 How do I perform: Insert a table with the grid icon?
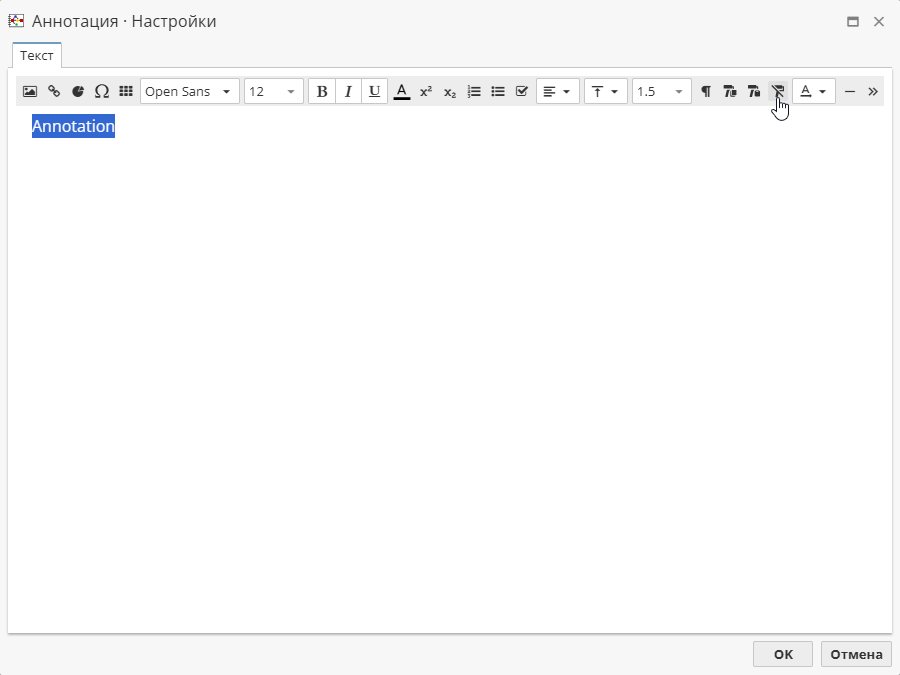coord(126,91)
